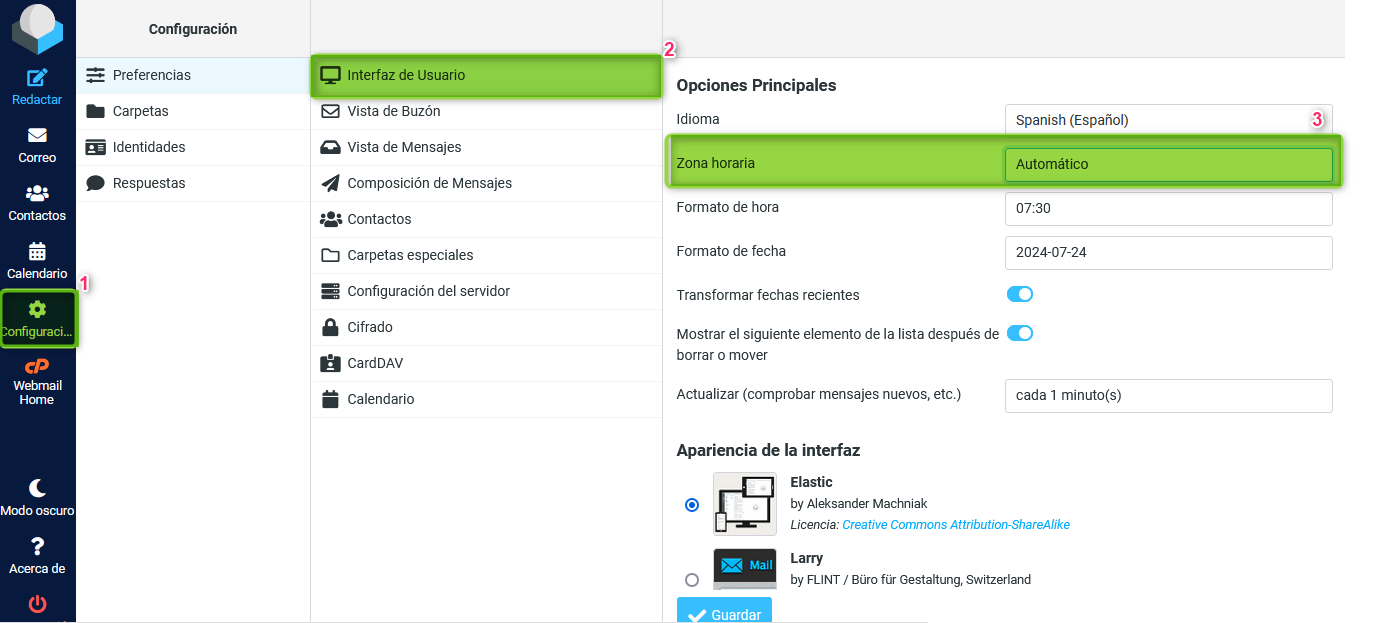
Task: Select the Larry skin radio button
Action: 692,580
